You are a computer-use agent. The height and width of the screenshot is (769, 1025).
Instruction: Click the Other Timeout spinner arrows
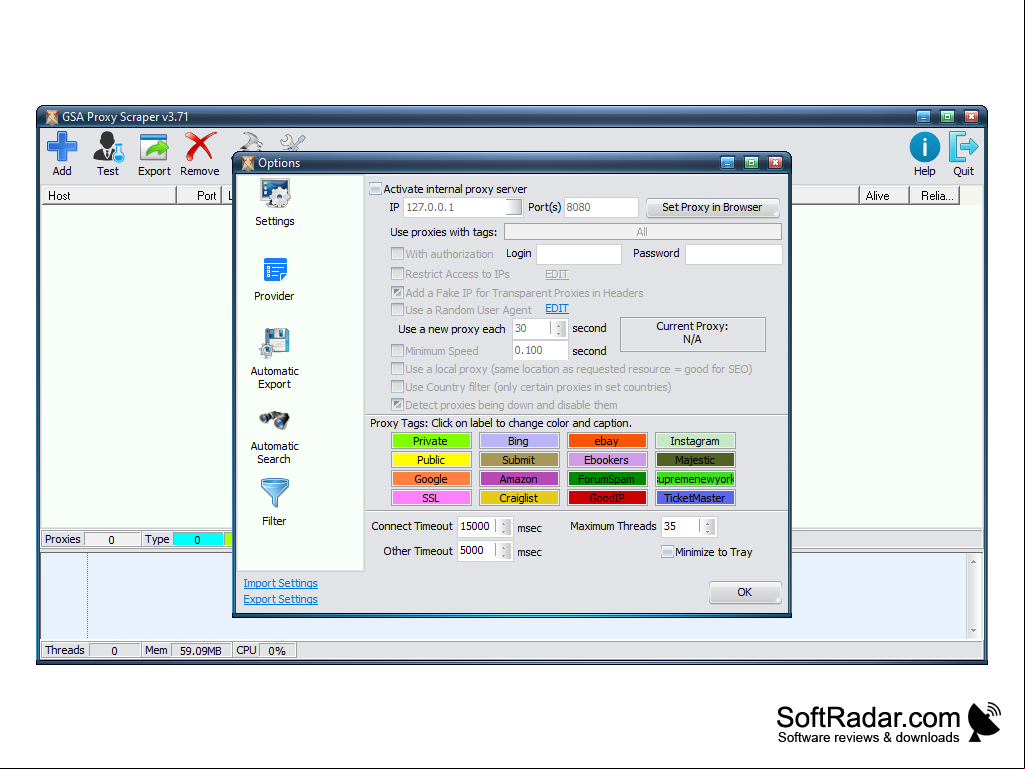pyautogui.click(x=504, y=551)
